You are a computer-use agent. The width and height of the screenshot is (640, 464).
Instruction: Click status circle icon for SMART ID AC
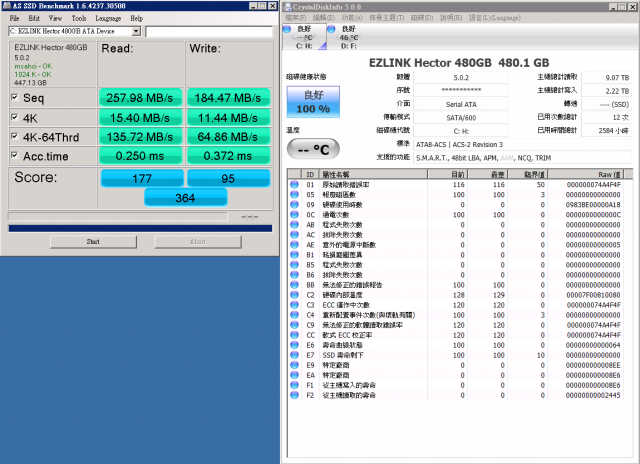294,235
